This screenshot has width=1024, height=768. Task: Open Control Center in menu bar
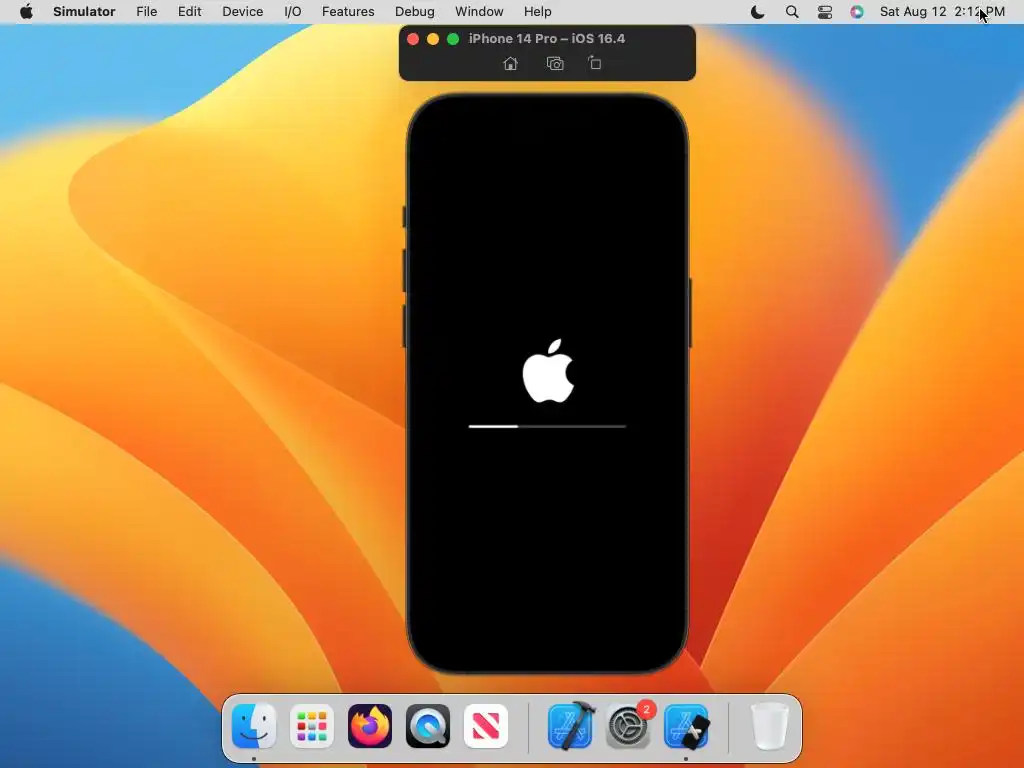point(825,12)
